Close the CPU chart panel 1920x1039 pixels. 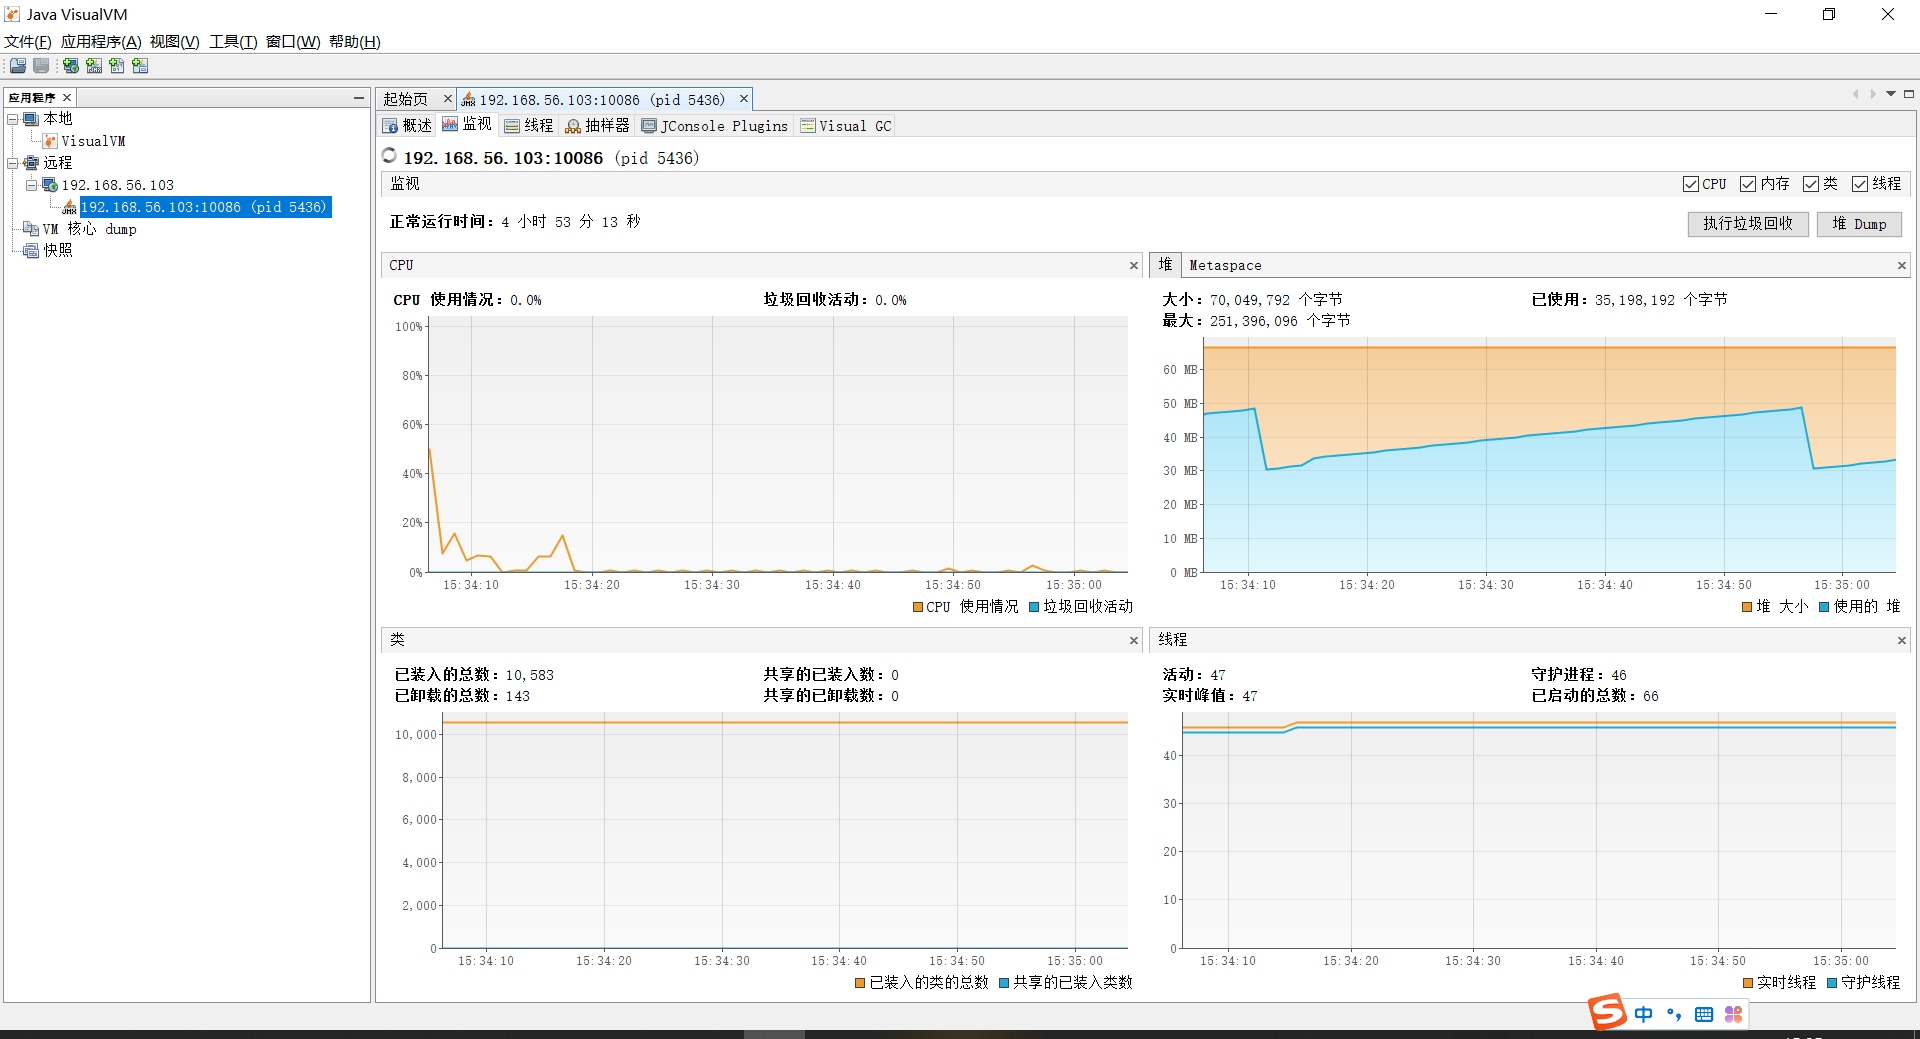point(1134,265)
